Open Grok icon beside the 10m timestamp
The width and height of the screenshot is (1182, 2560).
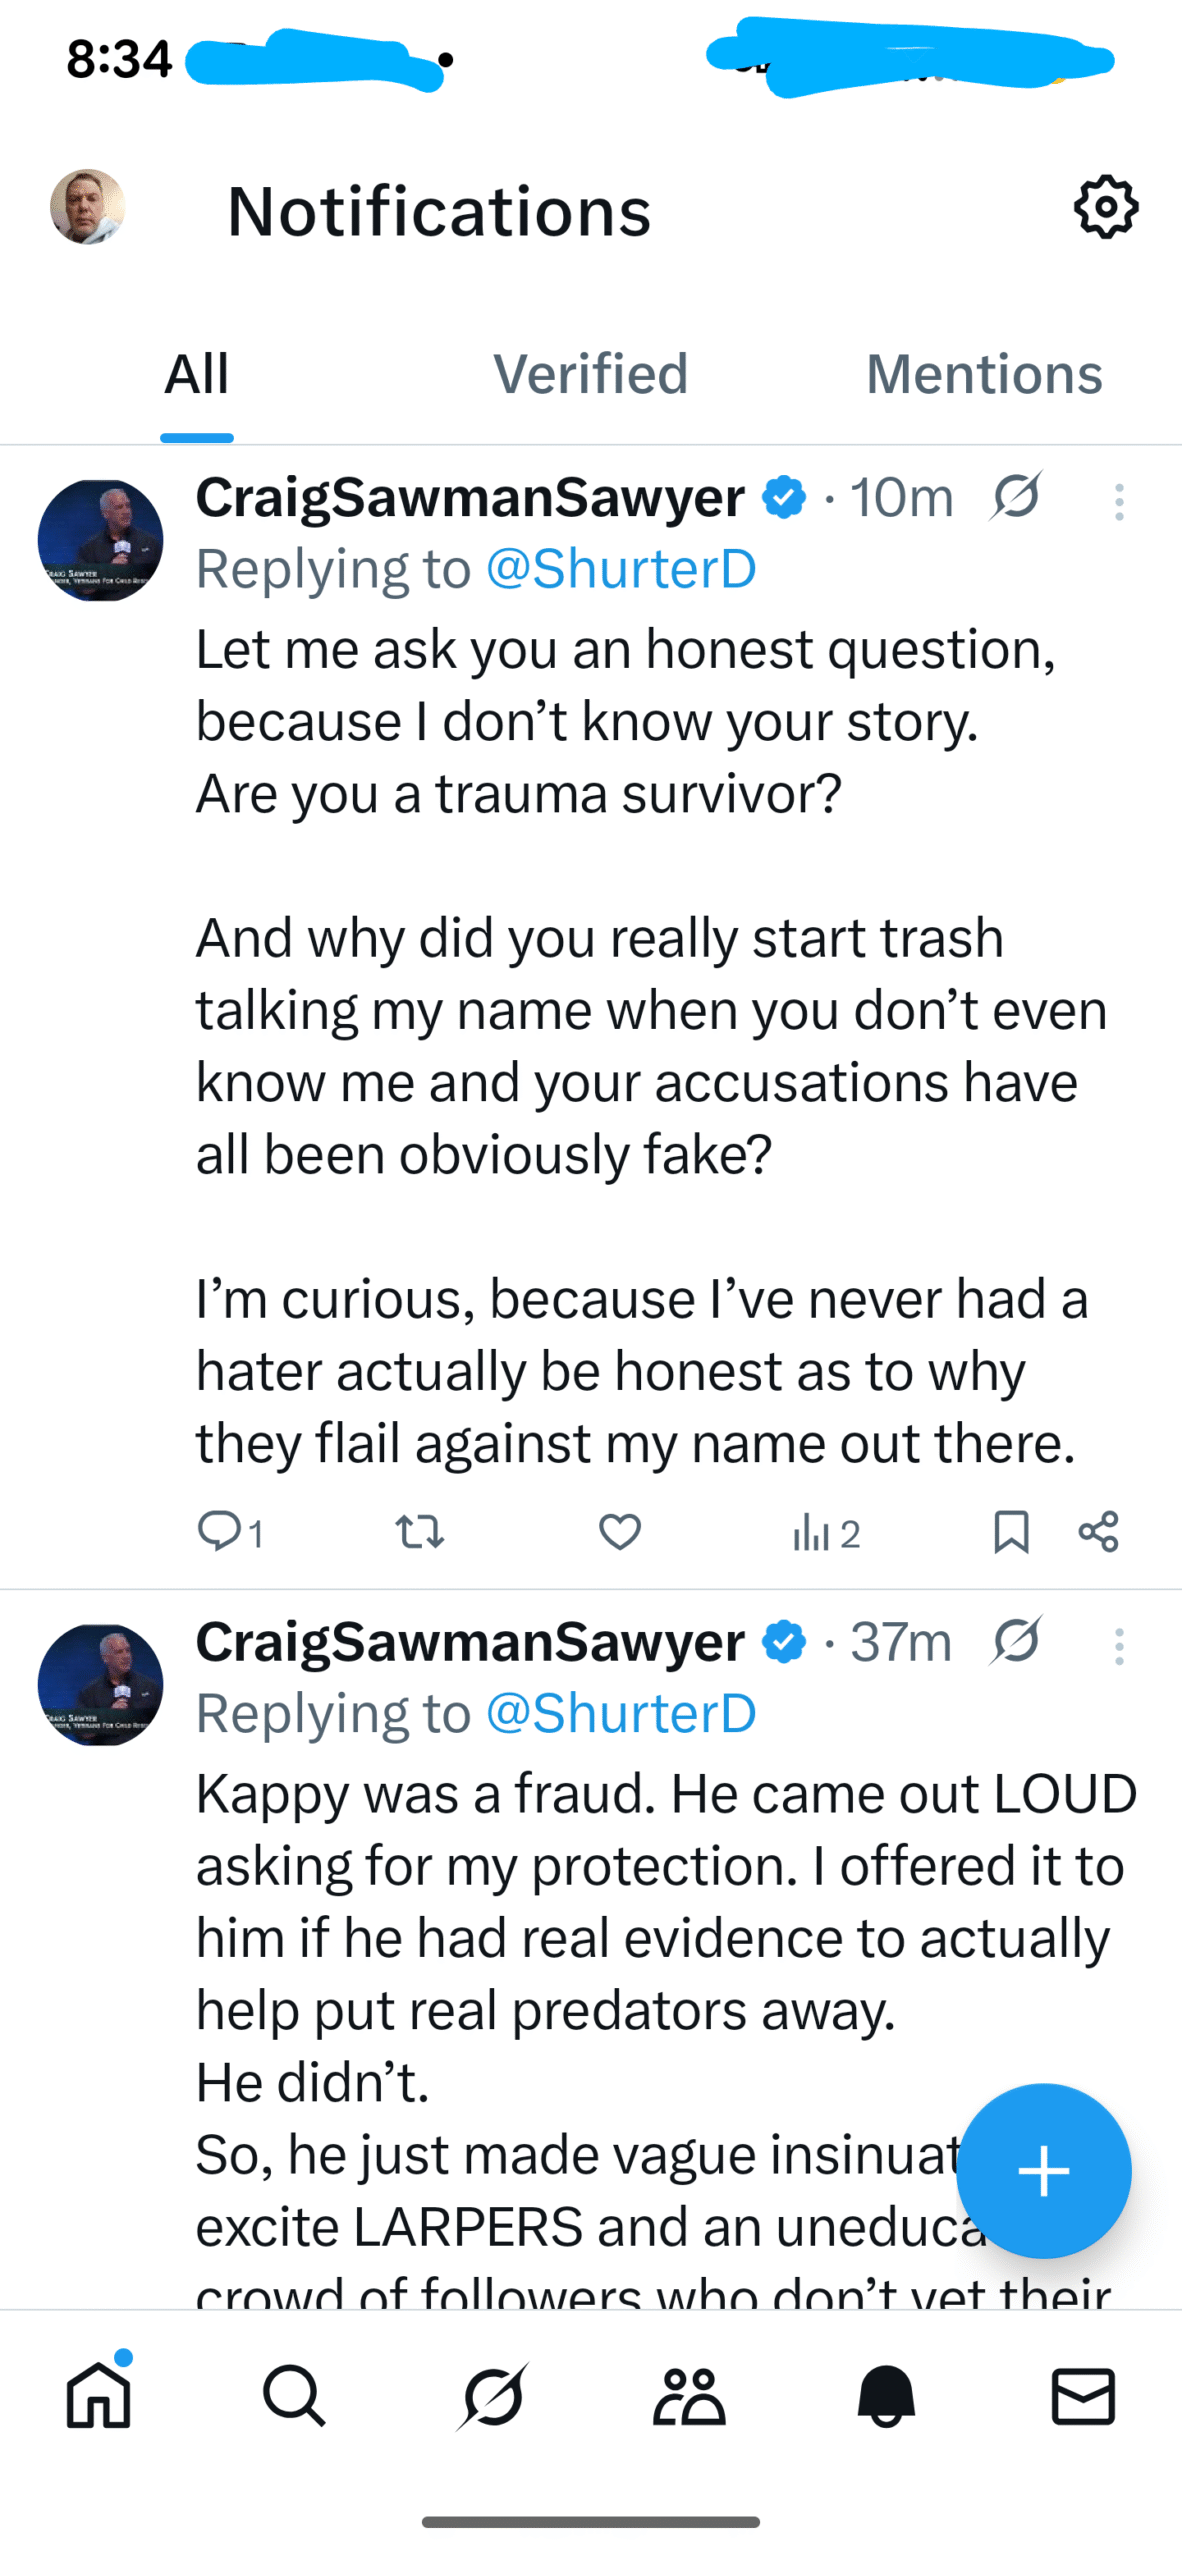coord(1016,497)
